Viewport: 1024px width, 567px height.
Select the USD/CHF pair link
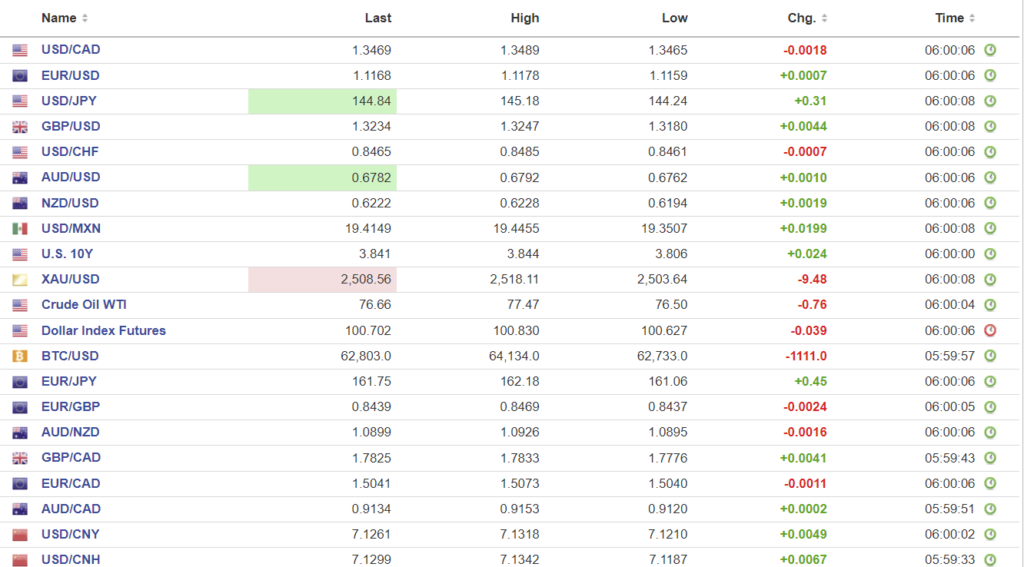point(70,152)
